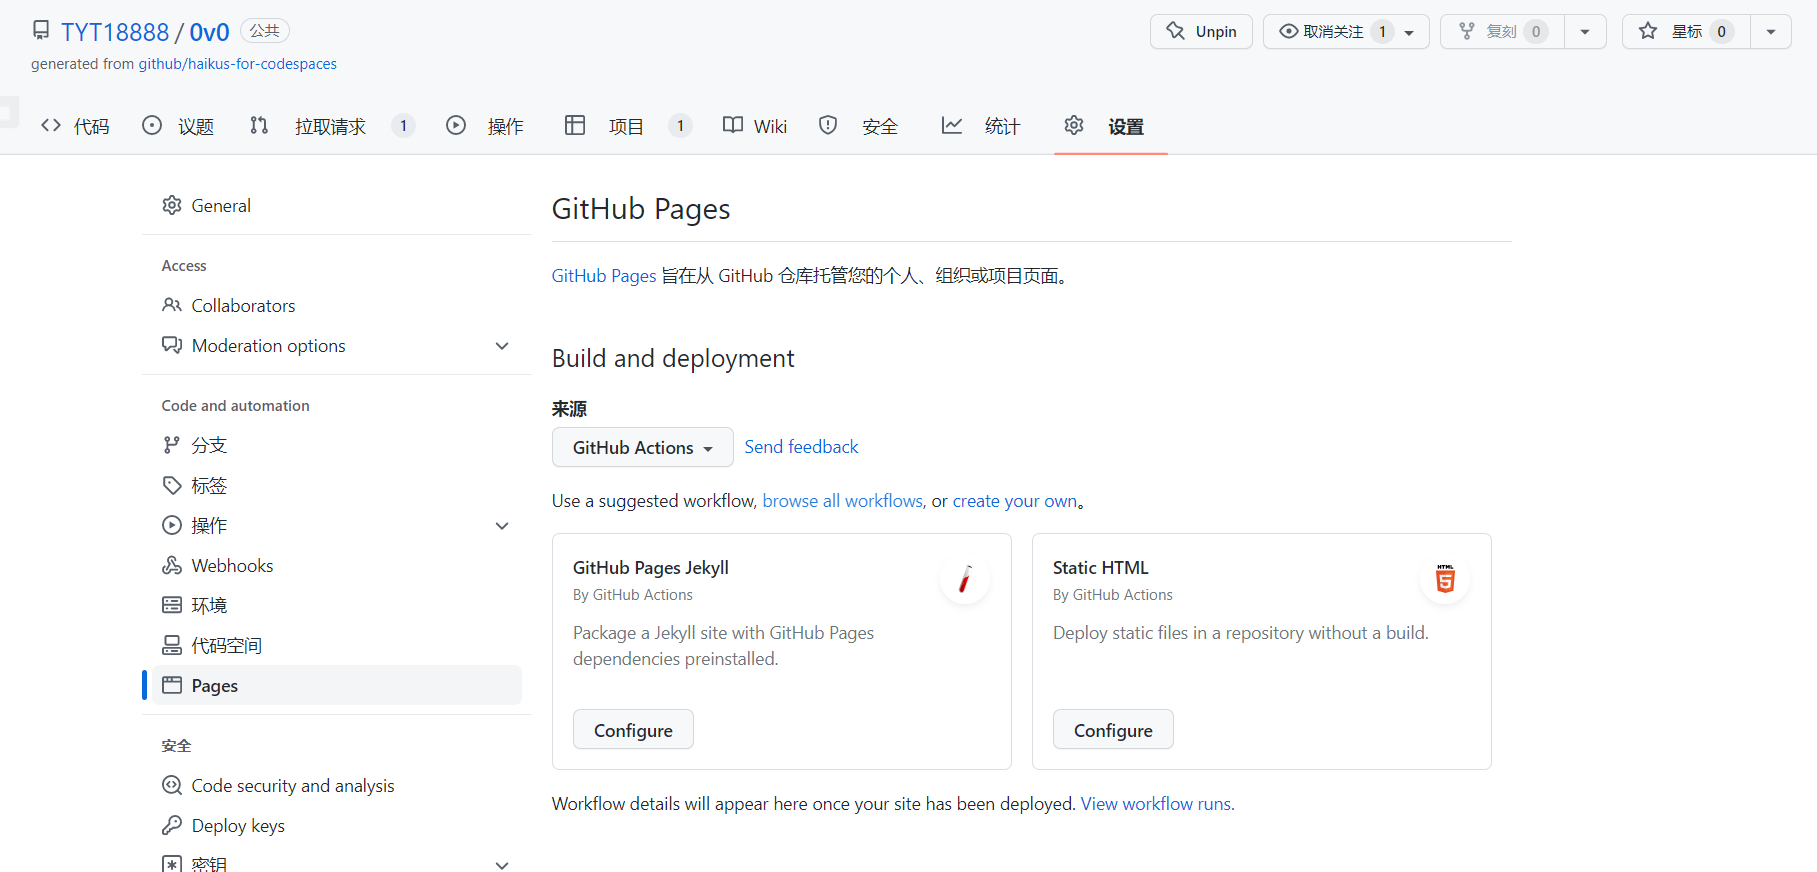Expand the Moderation options section

point(502,346)
